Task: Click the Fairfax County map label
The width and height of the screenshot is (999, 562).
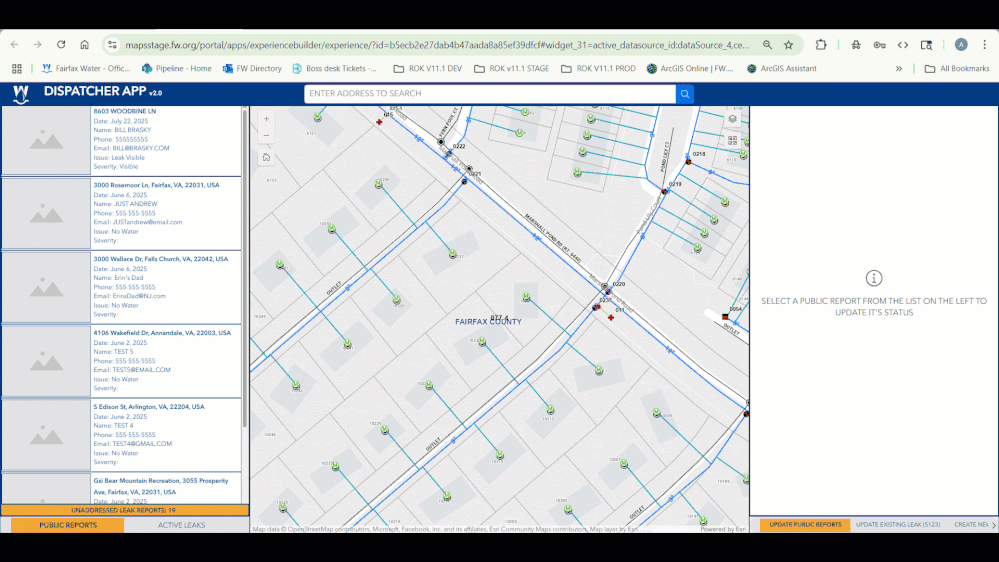Action: 488,322
